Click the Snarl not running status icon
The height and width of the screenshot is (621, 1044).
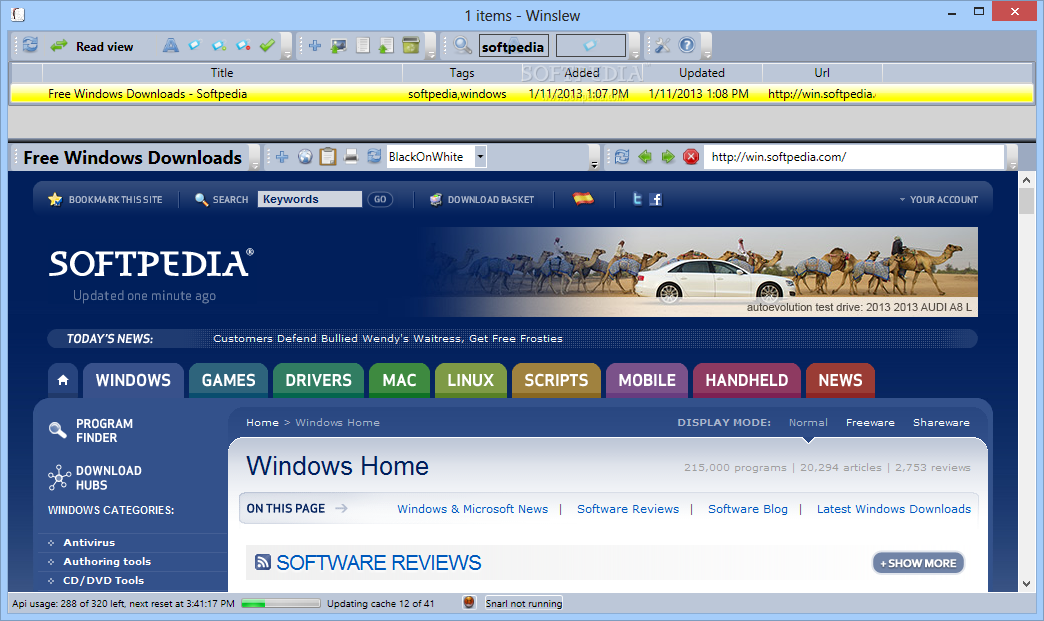click(469, 602)
